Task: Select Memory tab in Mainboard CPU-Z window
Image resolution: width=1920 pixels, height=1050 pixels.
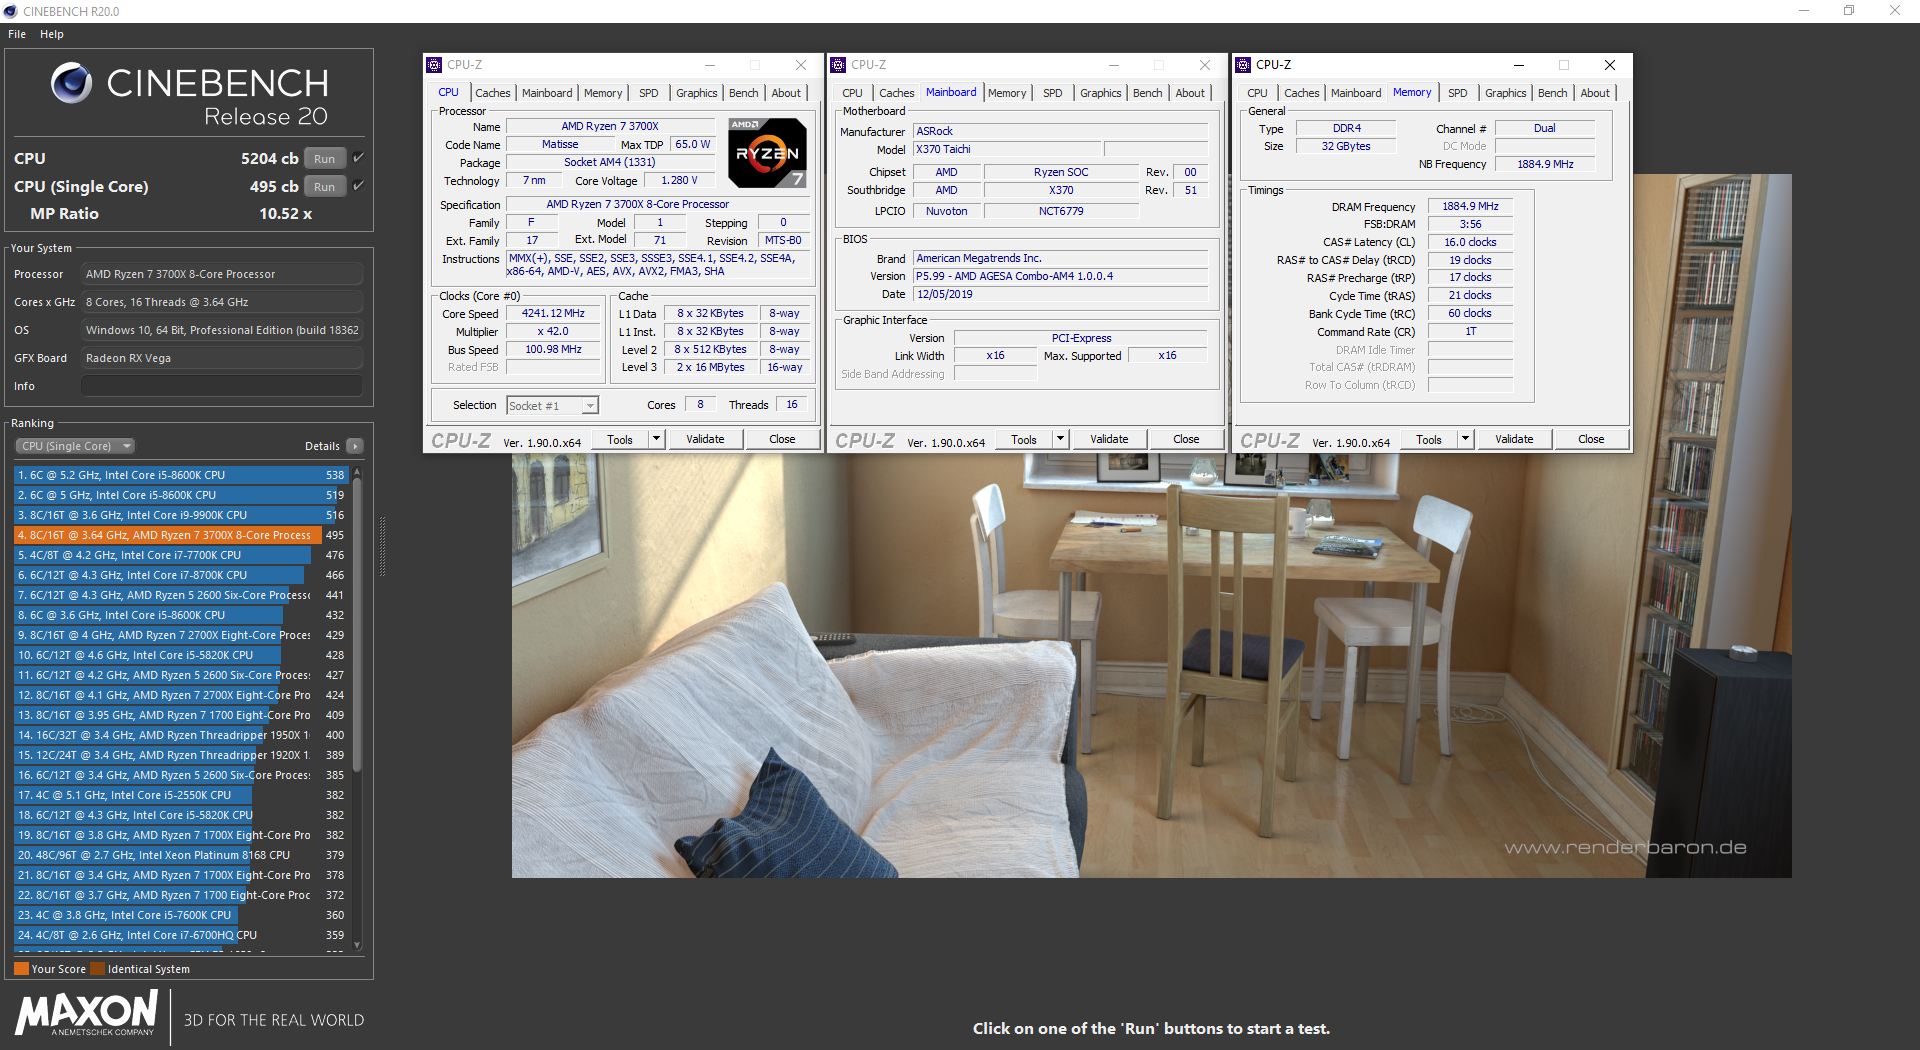Action: point(1007,93)
